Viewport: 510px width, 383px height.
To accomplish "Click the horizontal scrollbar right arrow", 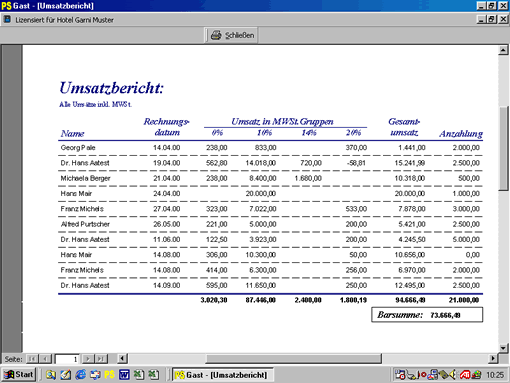I will pyautogui.click(x=493, y=359).
